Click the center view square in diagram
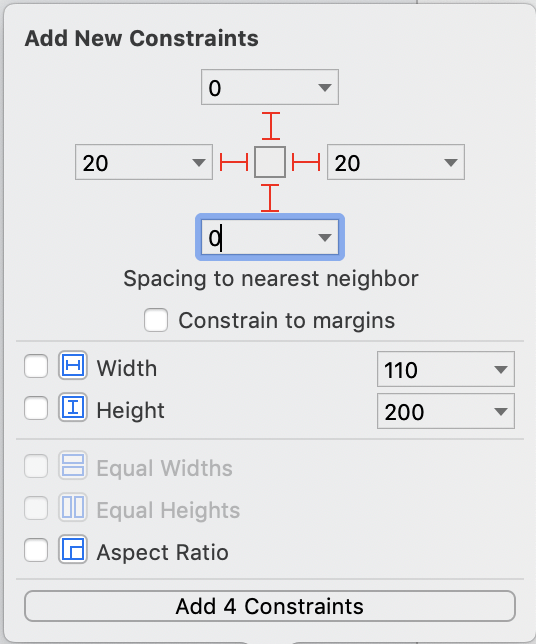This screenshot has width=536, height=644. 270,162
